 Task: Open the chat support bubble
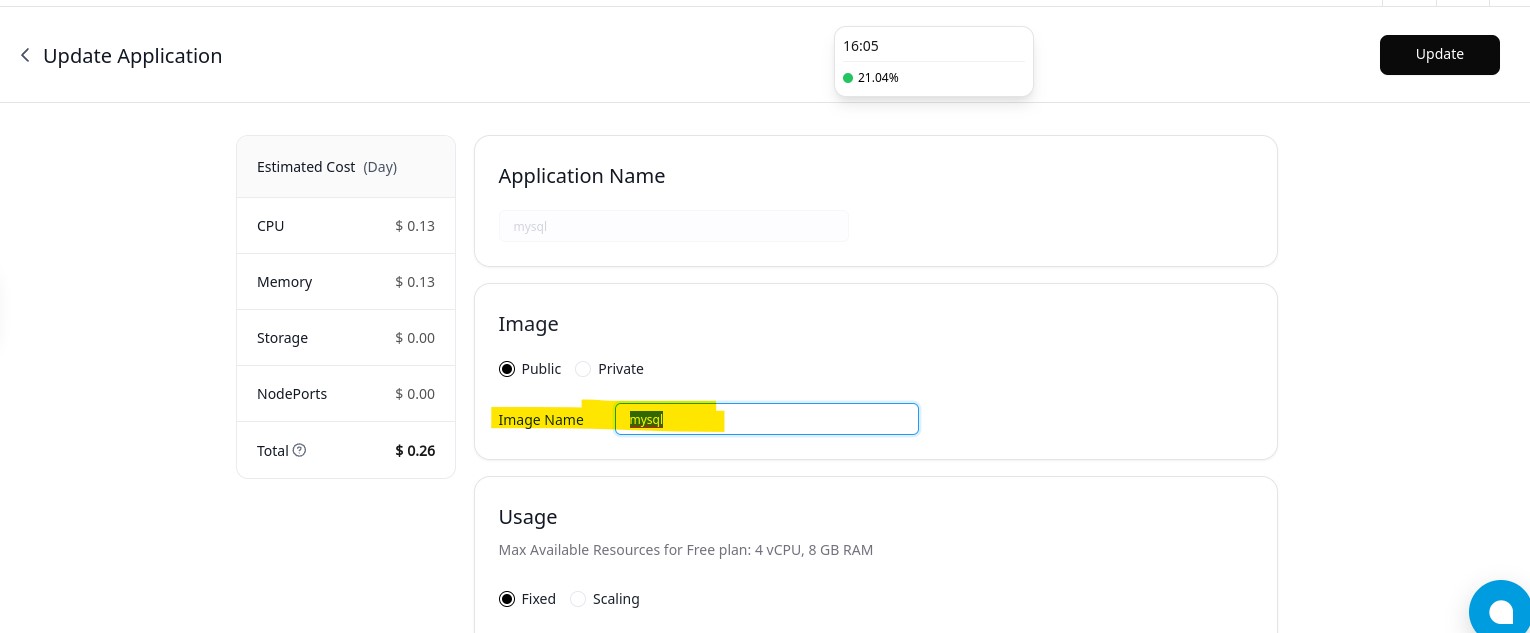1499,610
